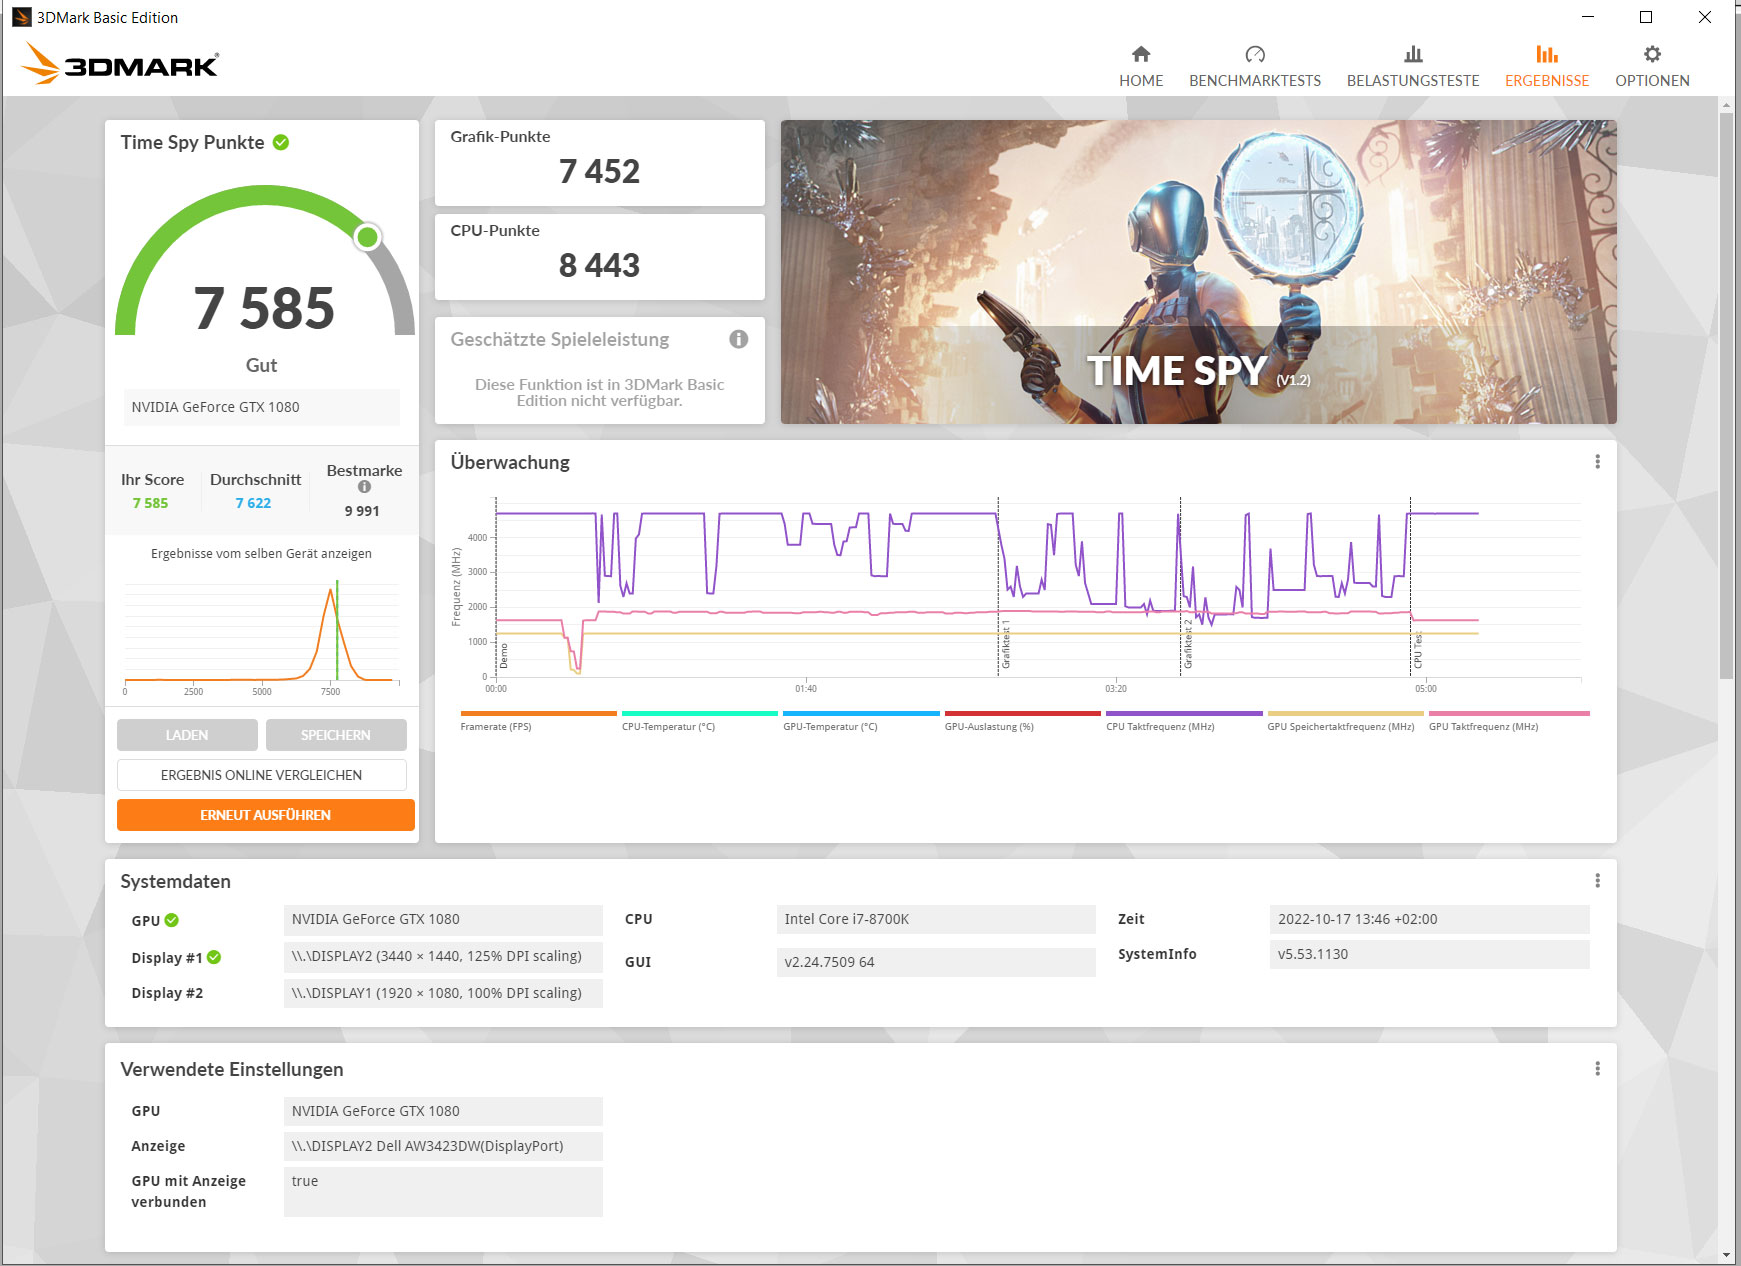Click Anzeige field Dell AW3423DW(DisplayPort)
This screenshot has height=1266, width=1741.
pos(443,1146)
